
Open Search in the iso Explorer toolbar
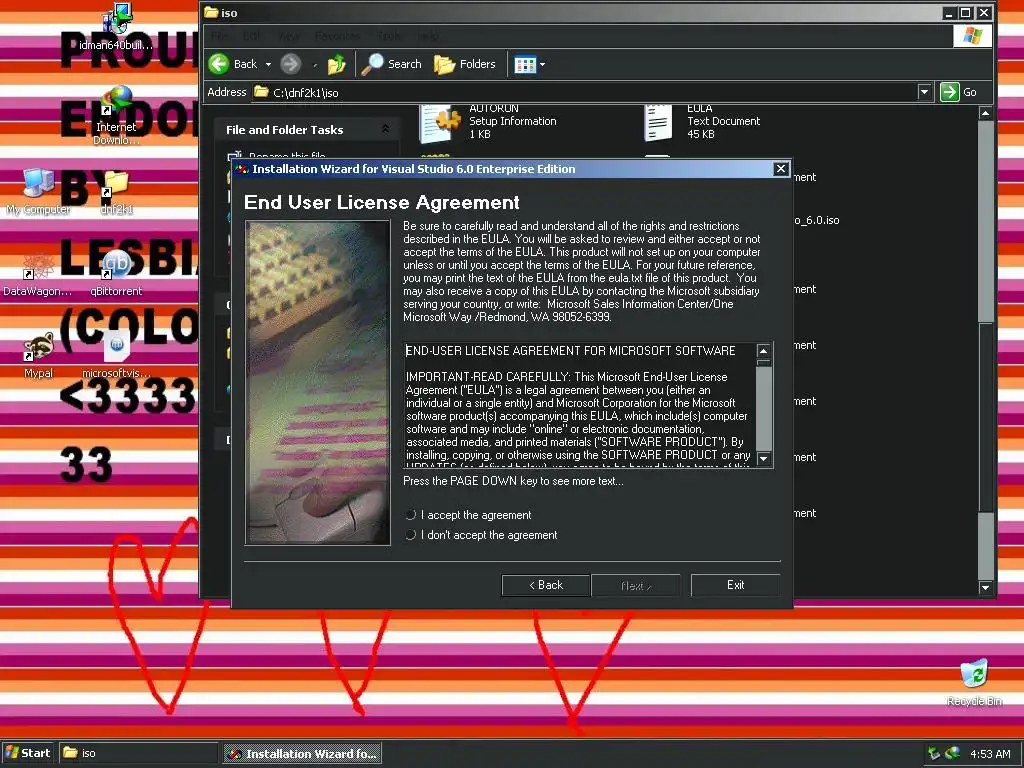392,64
